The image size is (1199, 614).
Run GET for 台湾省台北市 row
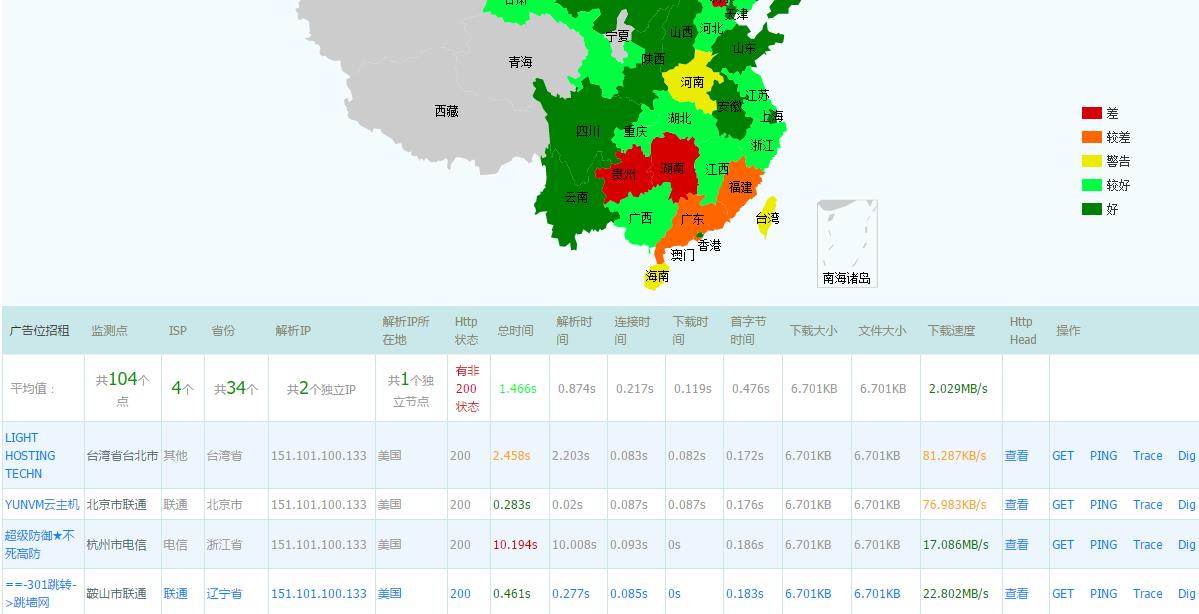point(1063,456)
